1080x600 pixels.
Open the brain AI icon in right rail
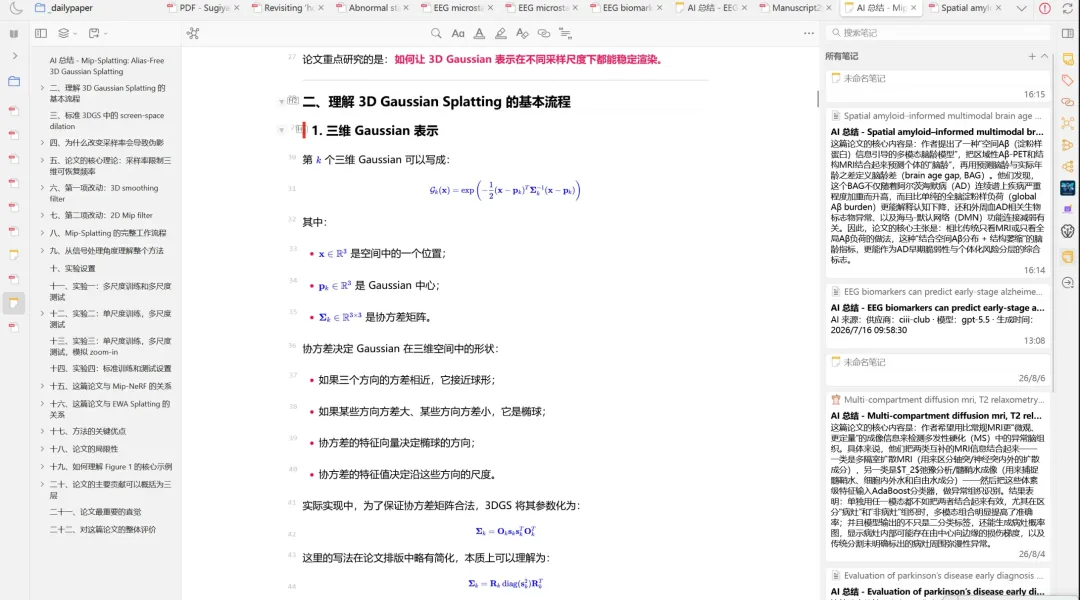pos(1068,231)
